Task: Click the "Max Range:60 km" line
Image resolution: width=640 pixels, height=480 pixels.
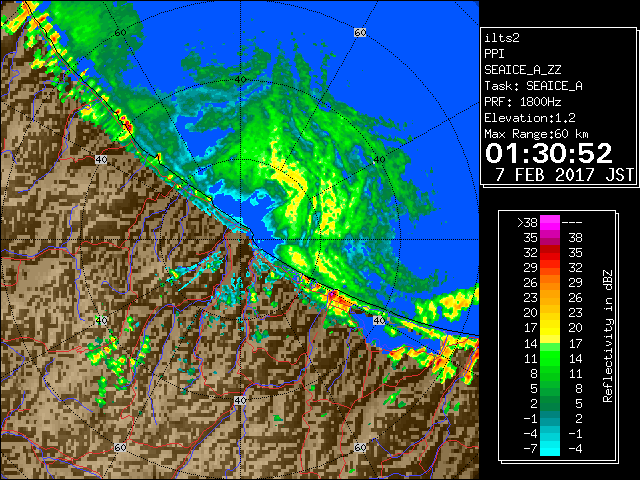Action: tap(536, 134)
